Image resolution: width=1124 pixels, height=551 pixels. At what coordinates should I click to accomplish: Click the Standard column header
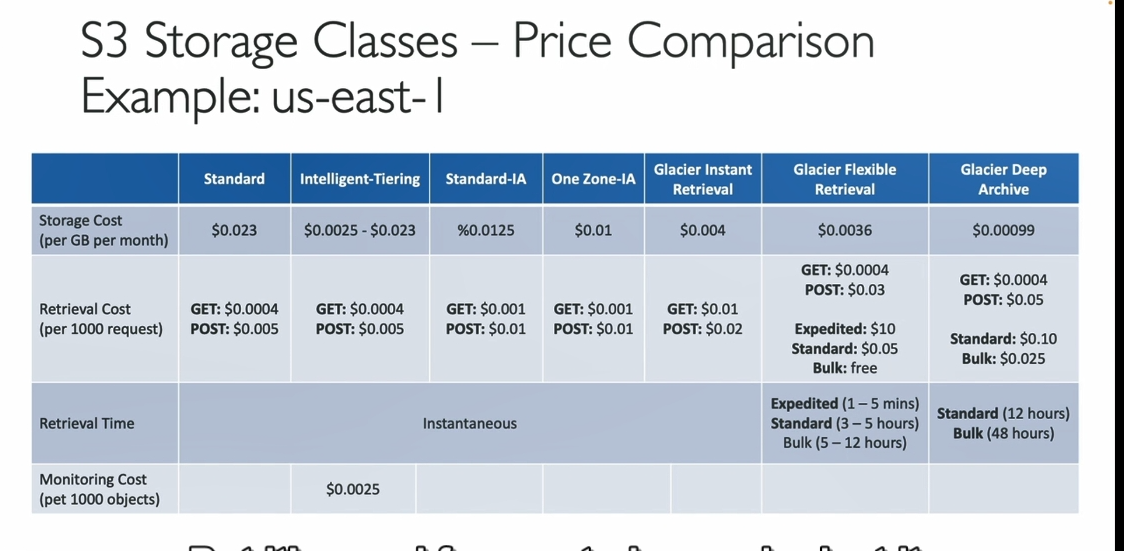point(234,178)
